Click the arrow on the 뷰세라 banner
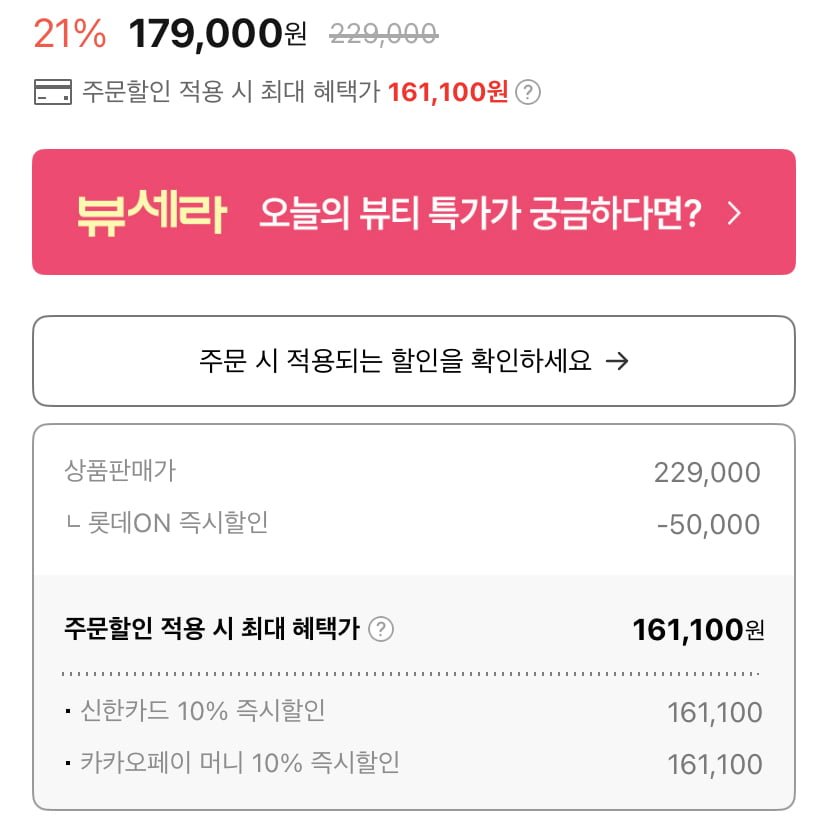This screenshot has width=828, height=833. 735,213
